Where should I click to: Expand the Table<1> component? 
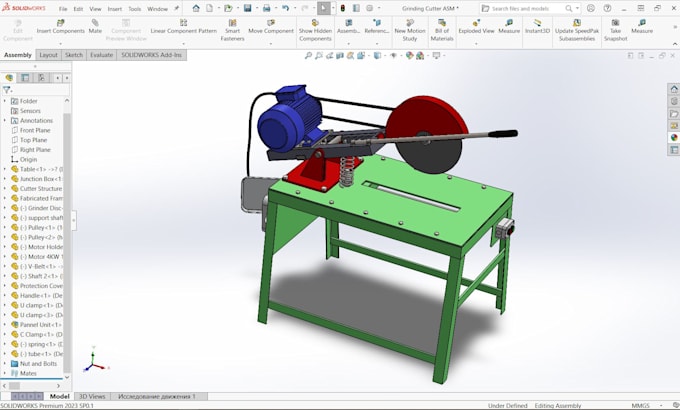click(5, 169)
